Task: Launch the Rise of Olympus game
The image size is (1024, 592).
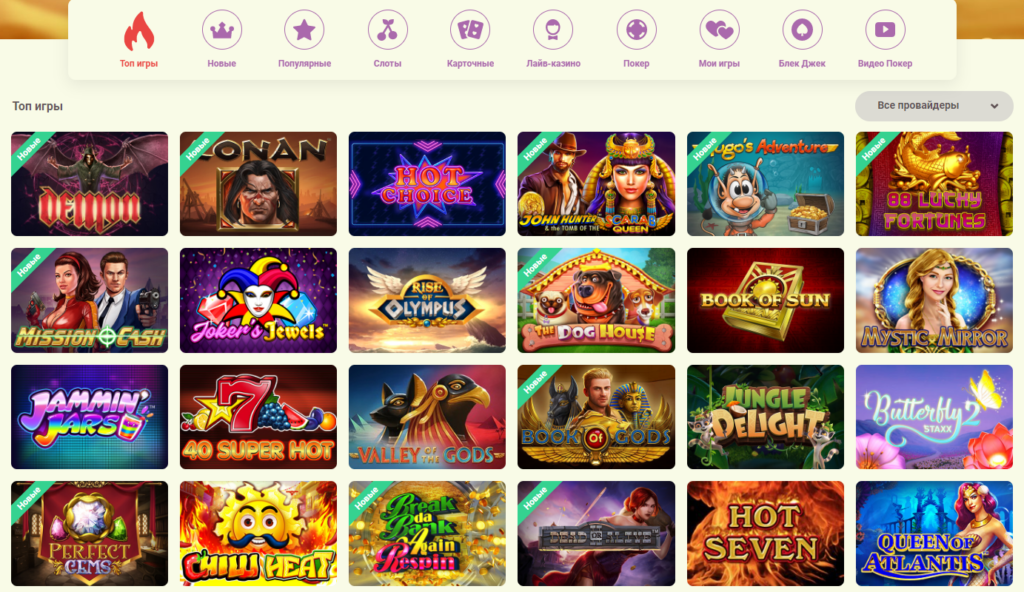Action: pos(427,301)
